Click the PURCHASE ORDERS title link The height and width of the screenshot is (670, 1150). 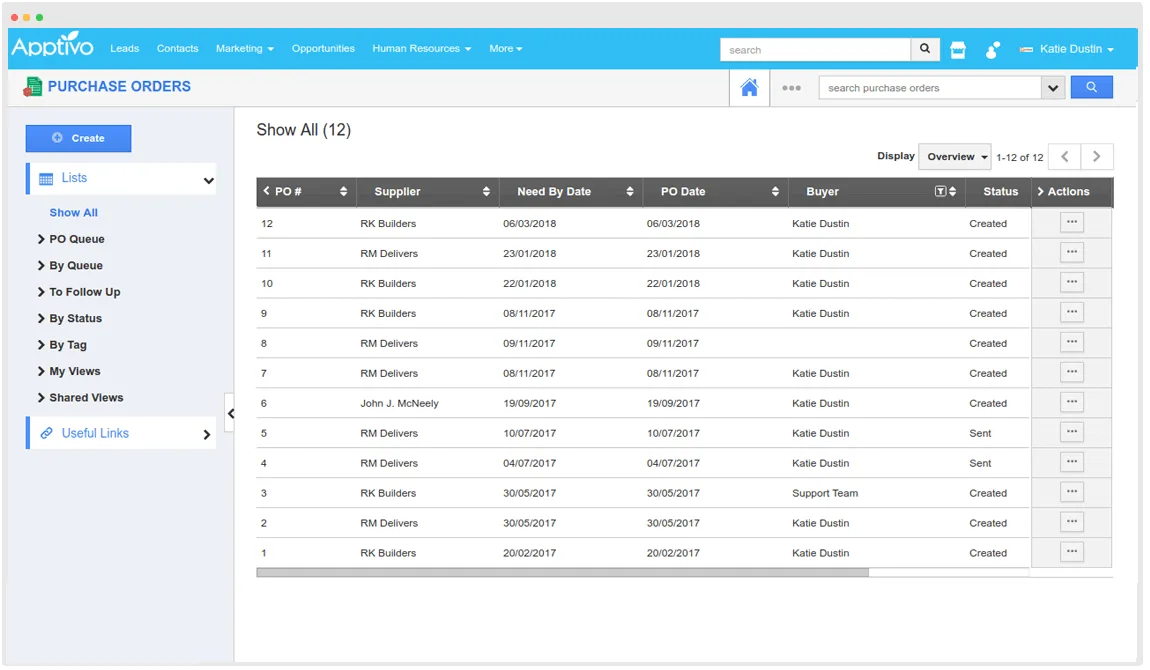(x=120, y=86)
